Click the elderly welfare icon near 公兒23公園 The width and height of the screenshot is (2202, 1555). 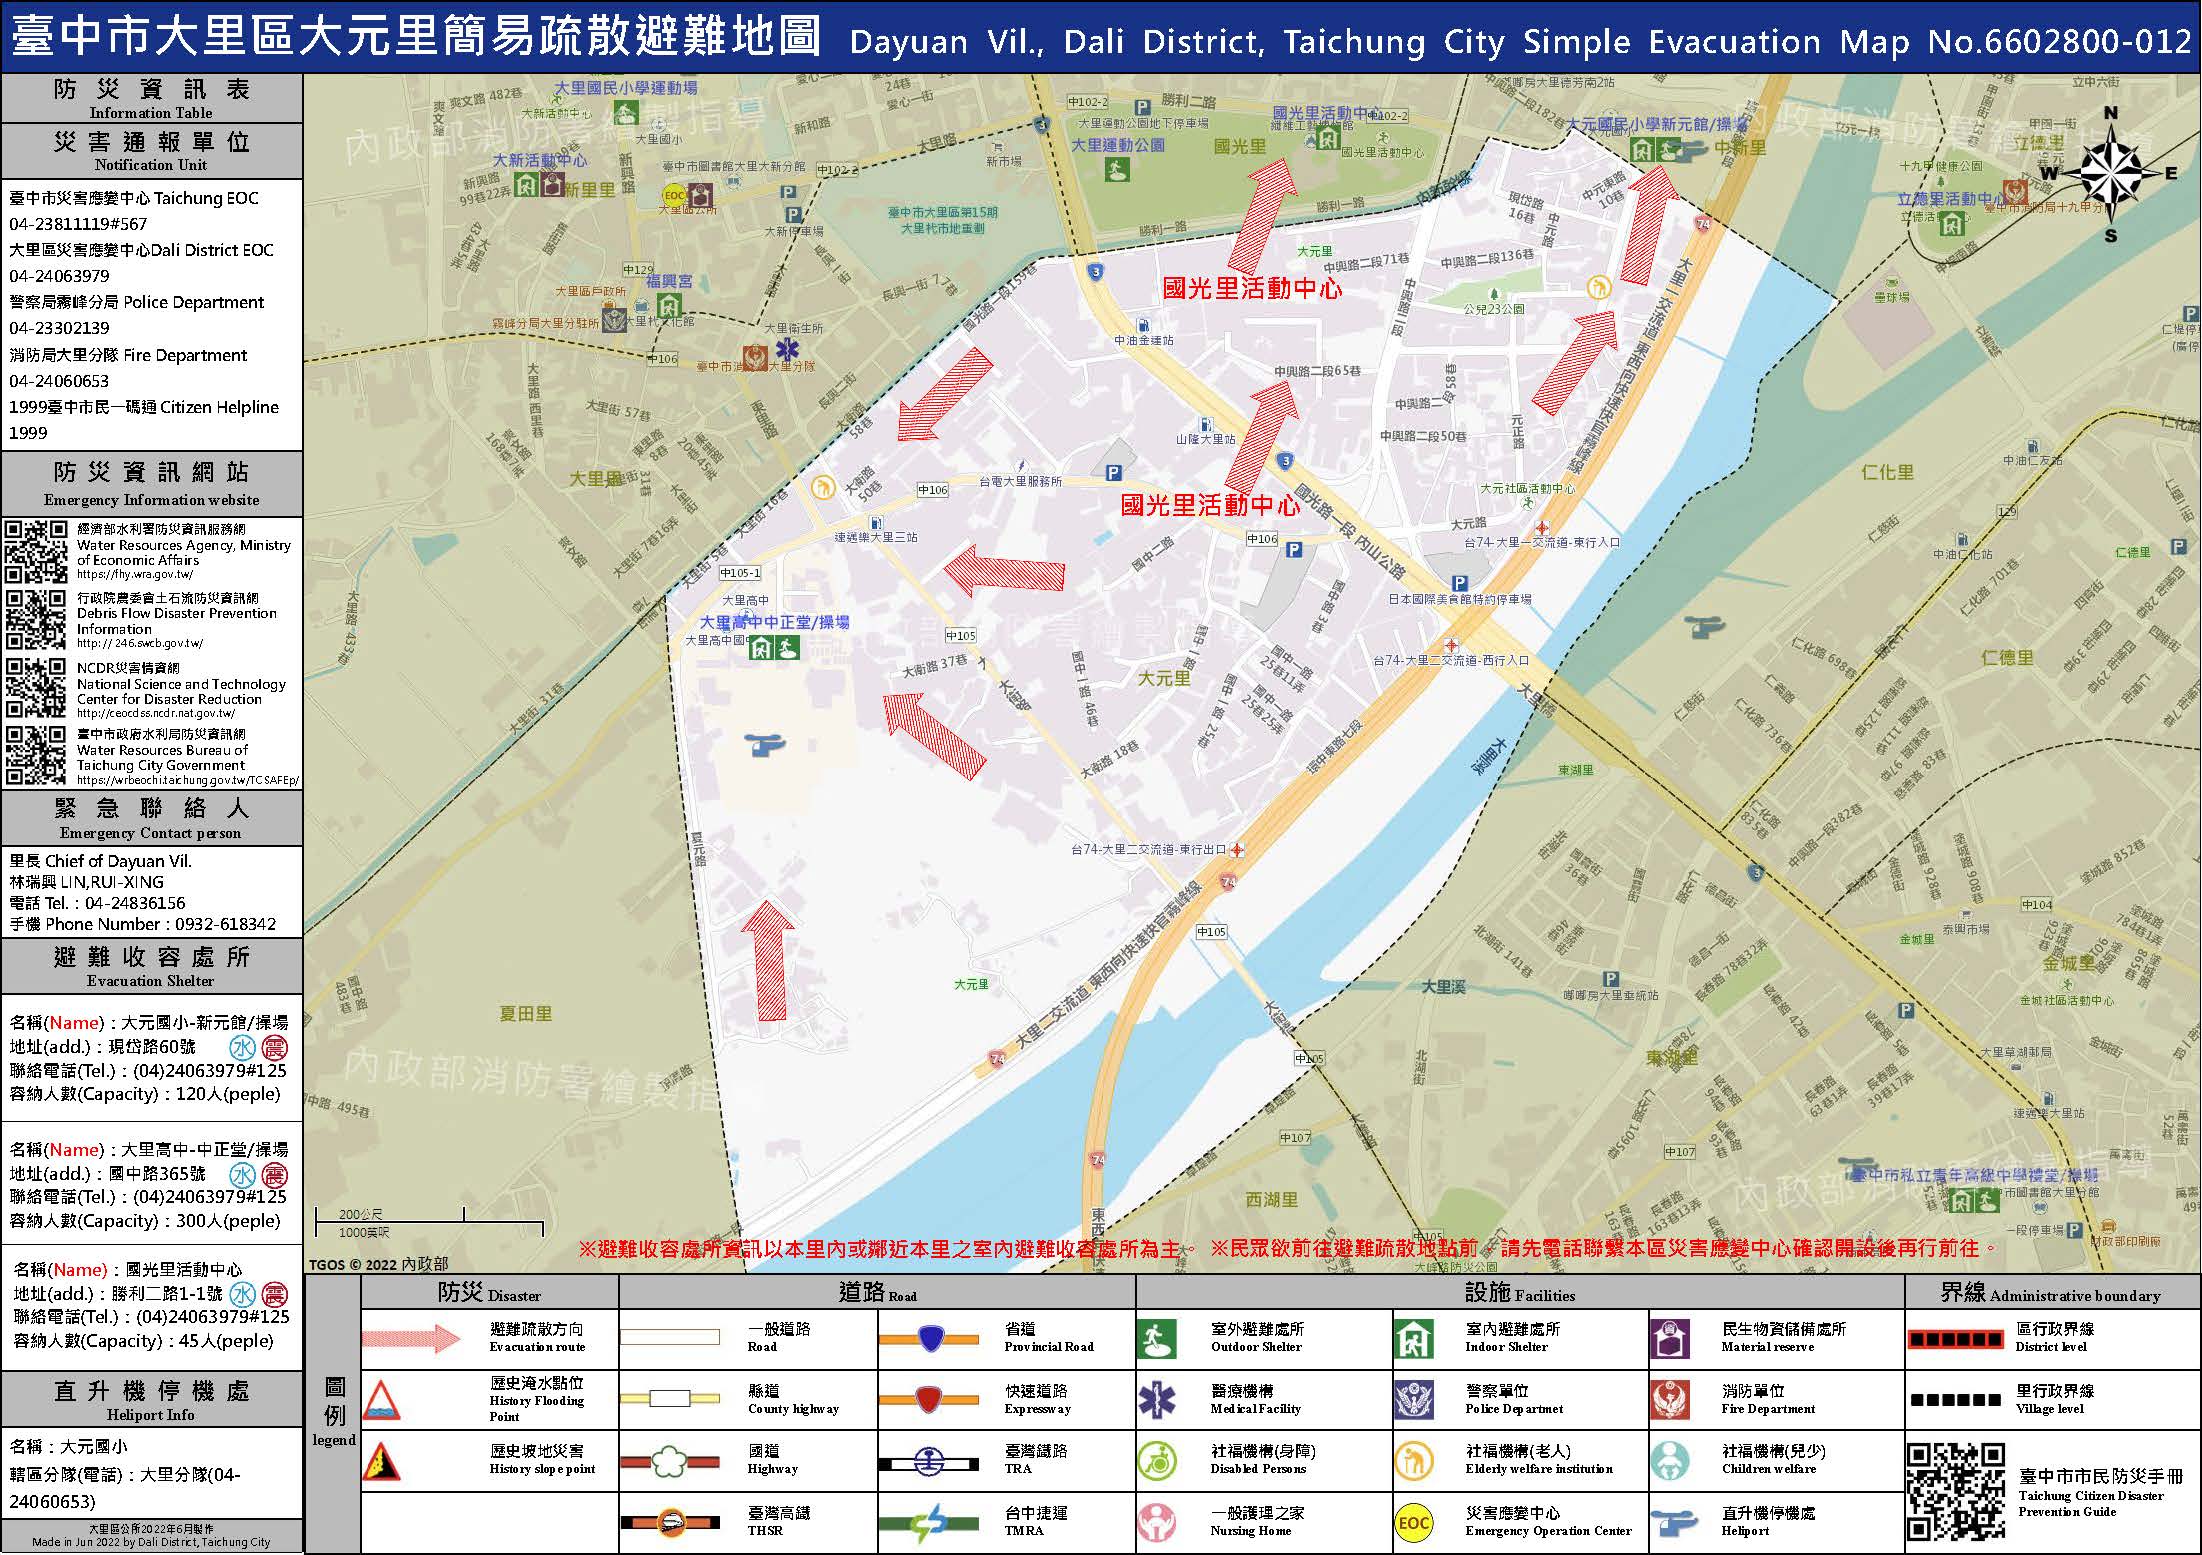(x=1598, y=288)
